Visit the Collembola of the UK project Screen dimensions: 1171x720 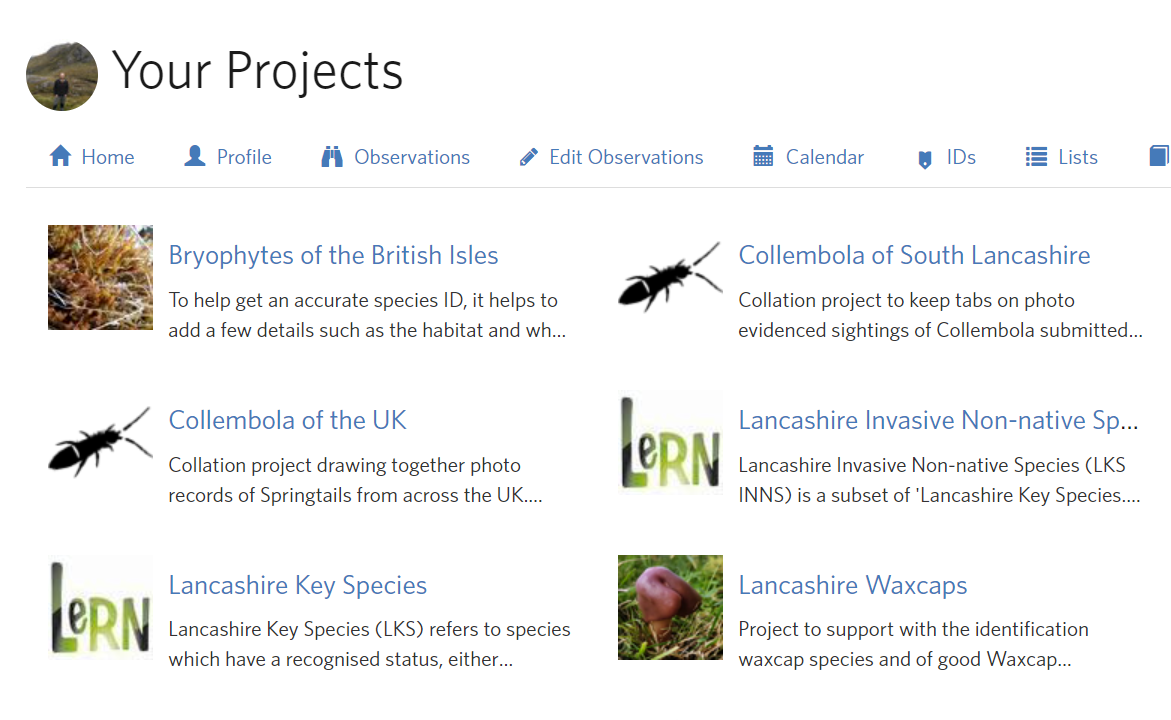click(287, 421)
